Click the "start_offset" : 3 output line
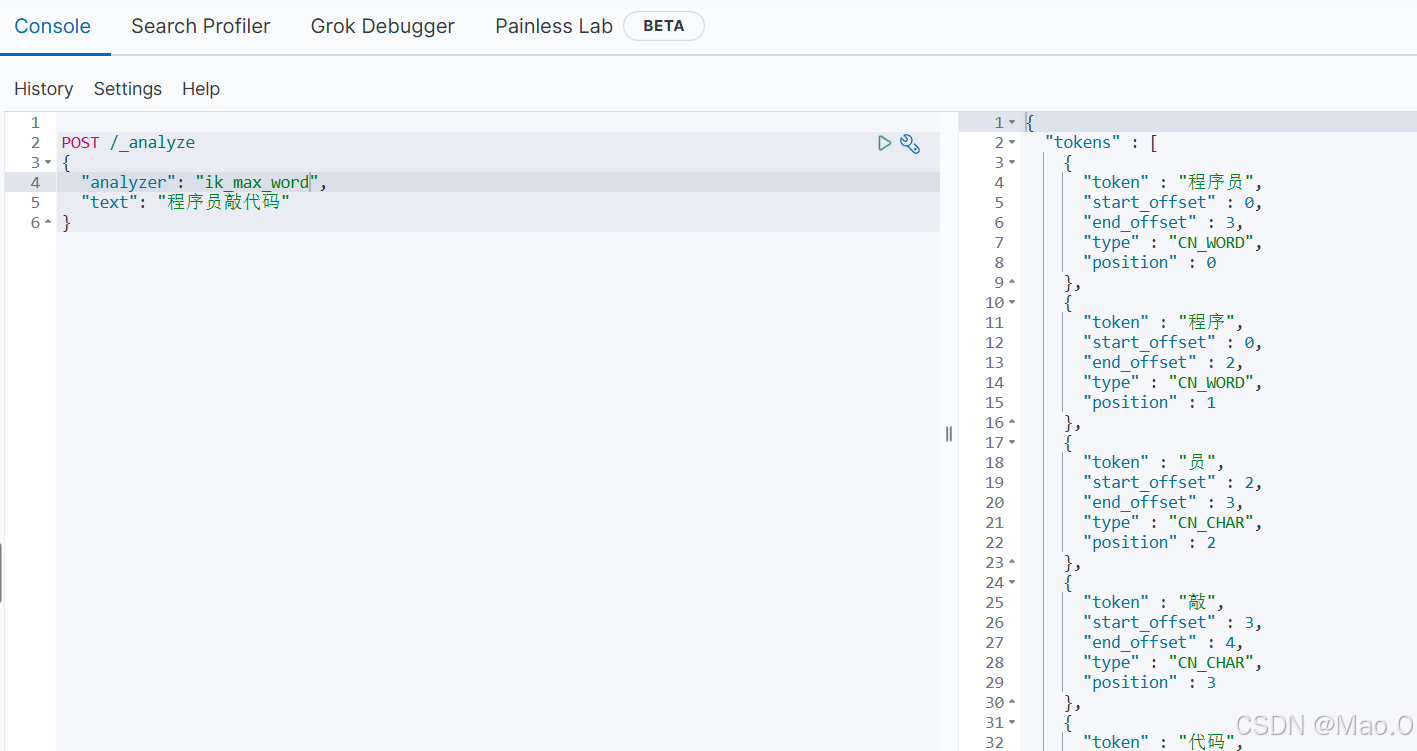Viewport: 1417px width, 751px height. click(x=1173, y=622)
